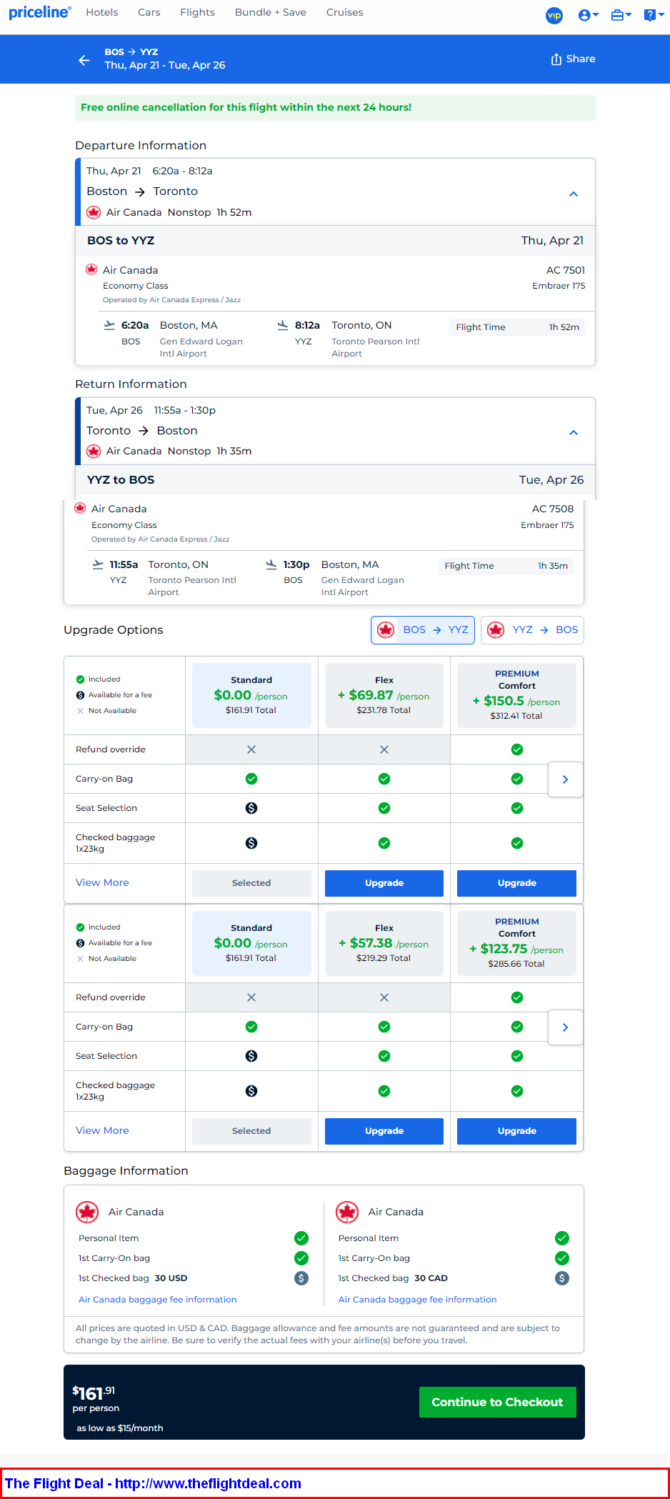Click the Priceline logo
This screenshot has height=1499, width=670.
[x=40, y=13]
